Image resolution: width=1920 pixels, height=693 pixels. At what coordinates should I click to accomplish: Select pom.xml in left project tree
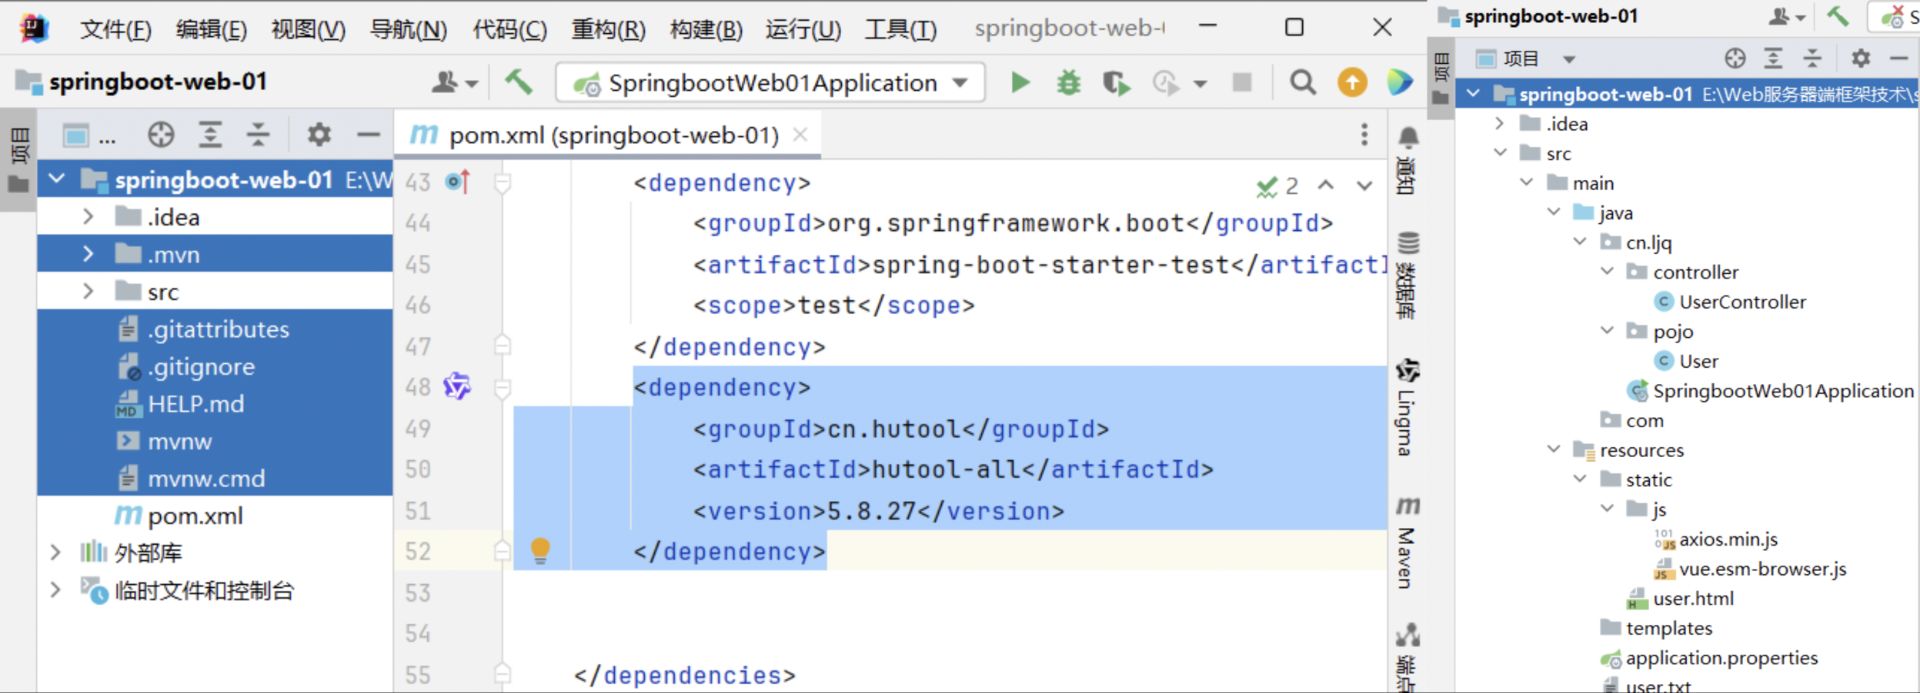(x=195, y=516)
